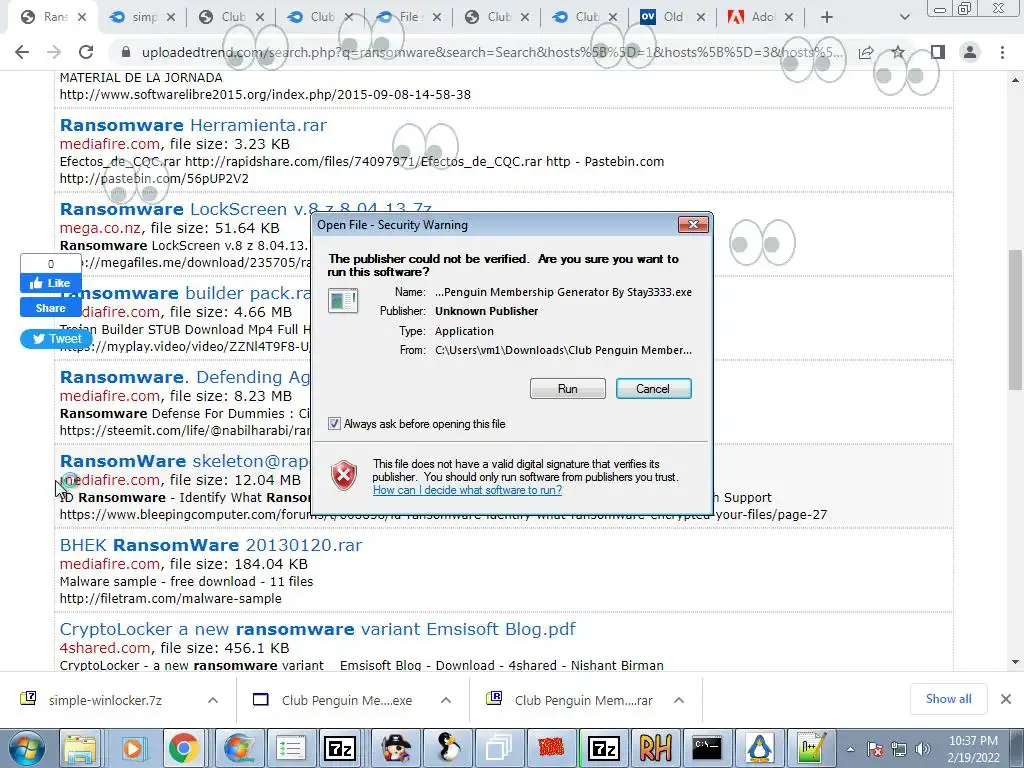Expand options for Club Penguin .rar download

click(679, 700)
